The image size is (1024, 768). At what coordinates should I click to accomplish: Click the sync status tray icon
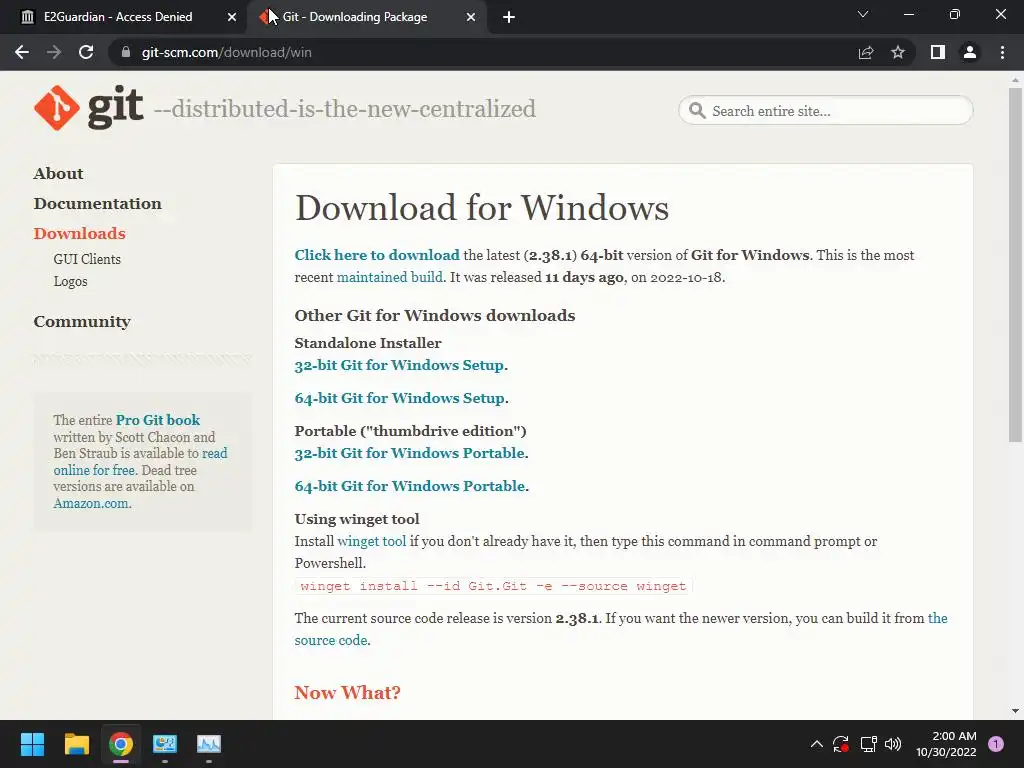coord(840,744)
